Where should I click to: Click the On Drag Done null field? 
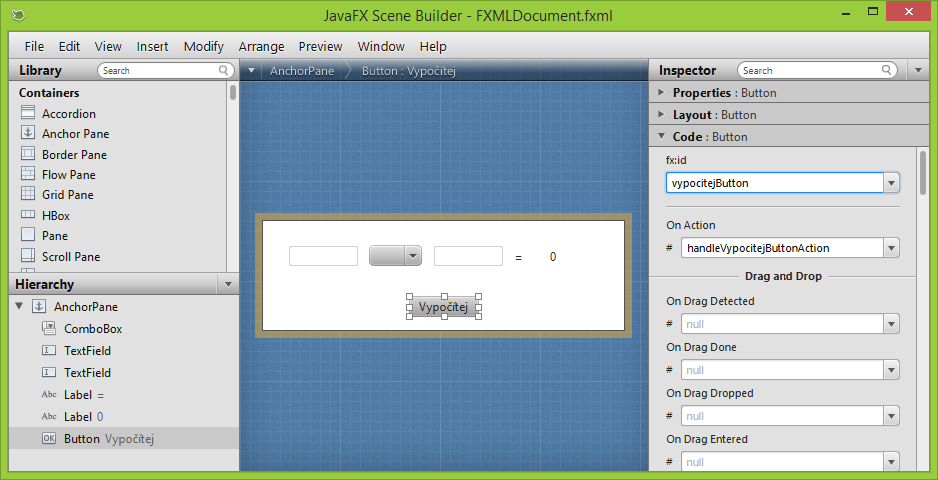(782, 370)
